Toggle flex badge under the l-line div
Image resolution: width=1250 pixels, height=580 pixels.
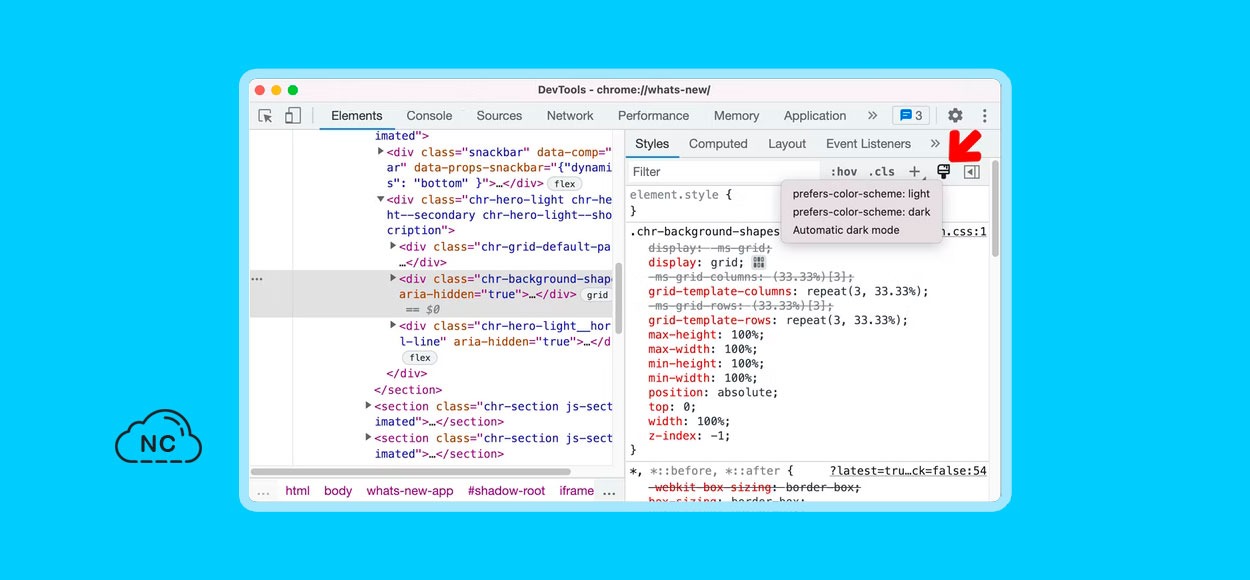pyautogui.click(x=420, y=358)
